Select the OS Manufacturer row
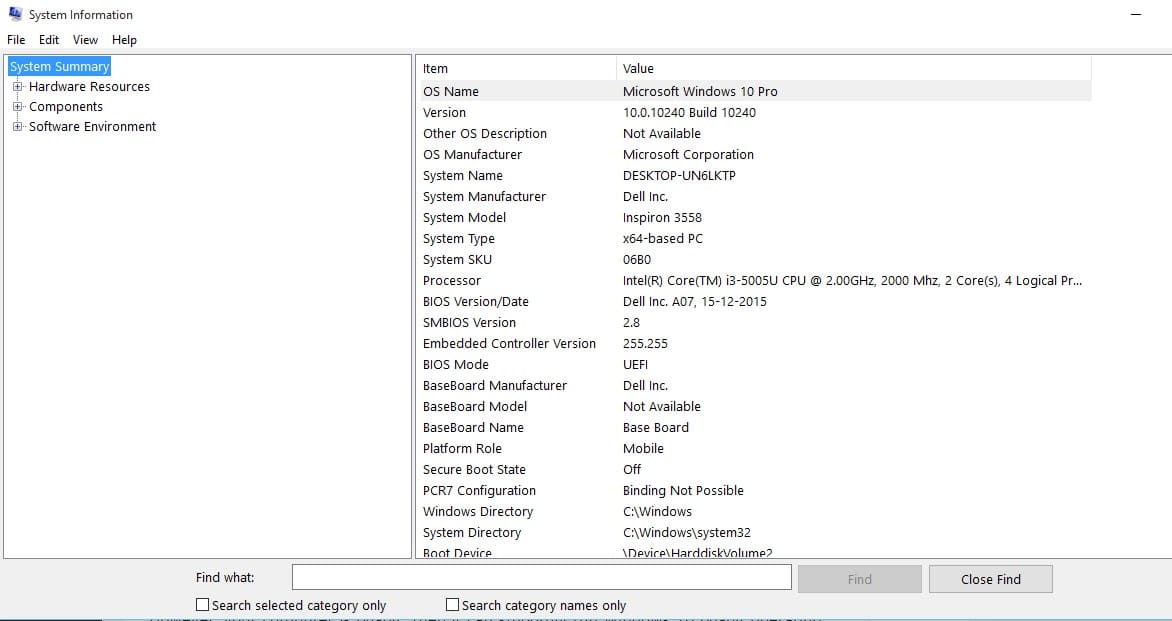 (755, 154)
